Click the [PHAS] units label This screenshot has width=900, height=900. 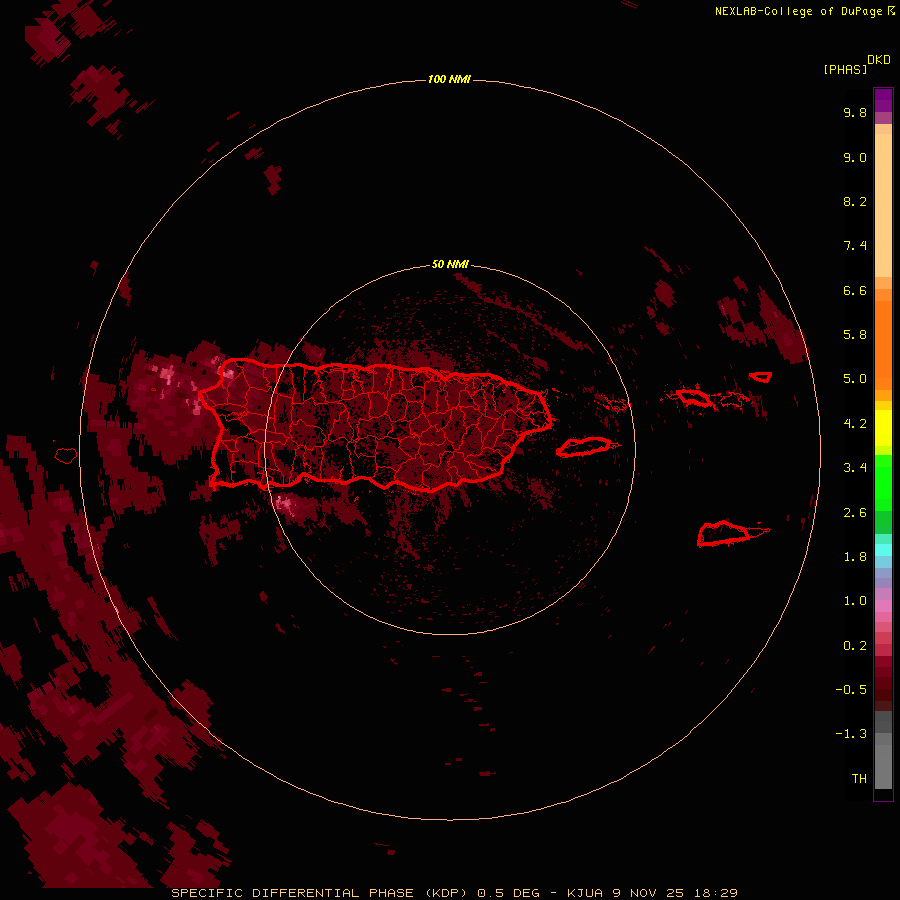pyautogui.click(x=845, y=70)
